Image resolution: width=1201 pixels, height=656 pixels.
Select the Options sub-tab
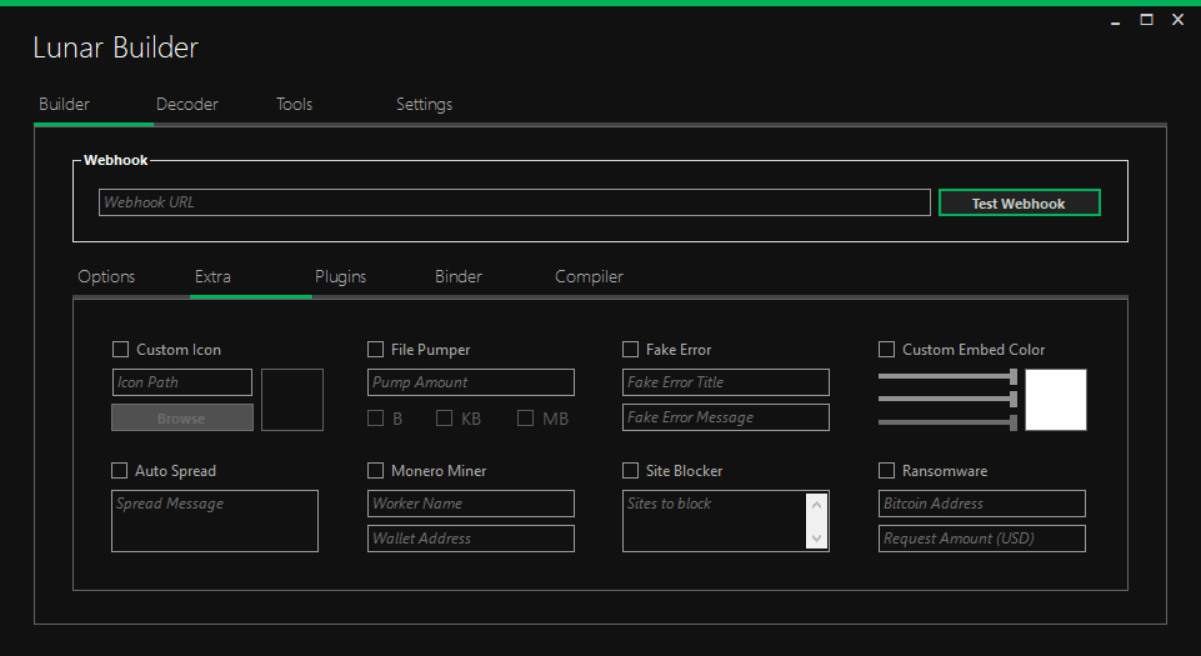pyautogui.click(x=106, y=277)
